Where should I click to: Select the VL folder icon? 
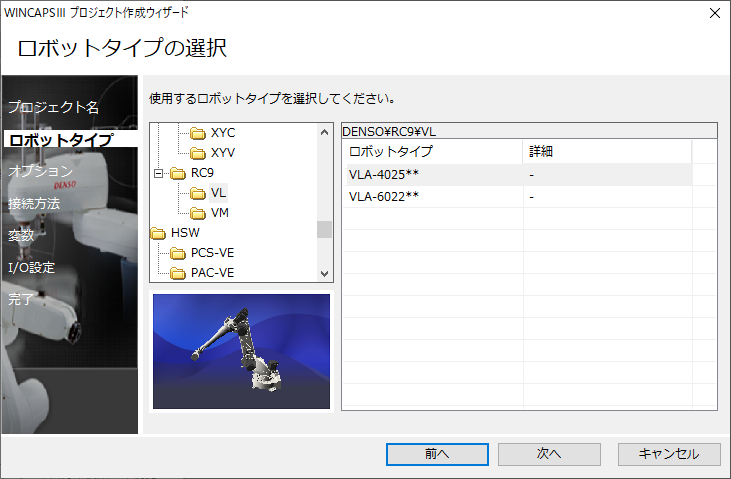click(x=197, y=193)
